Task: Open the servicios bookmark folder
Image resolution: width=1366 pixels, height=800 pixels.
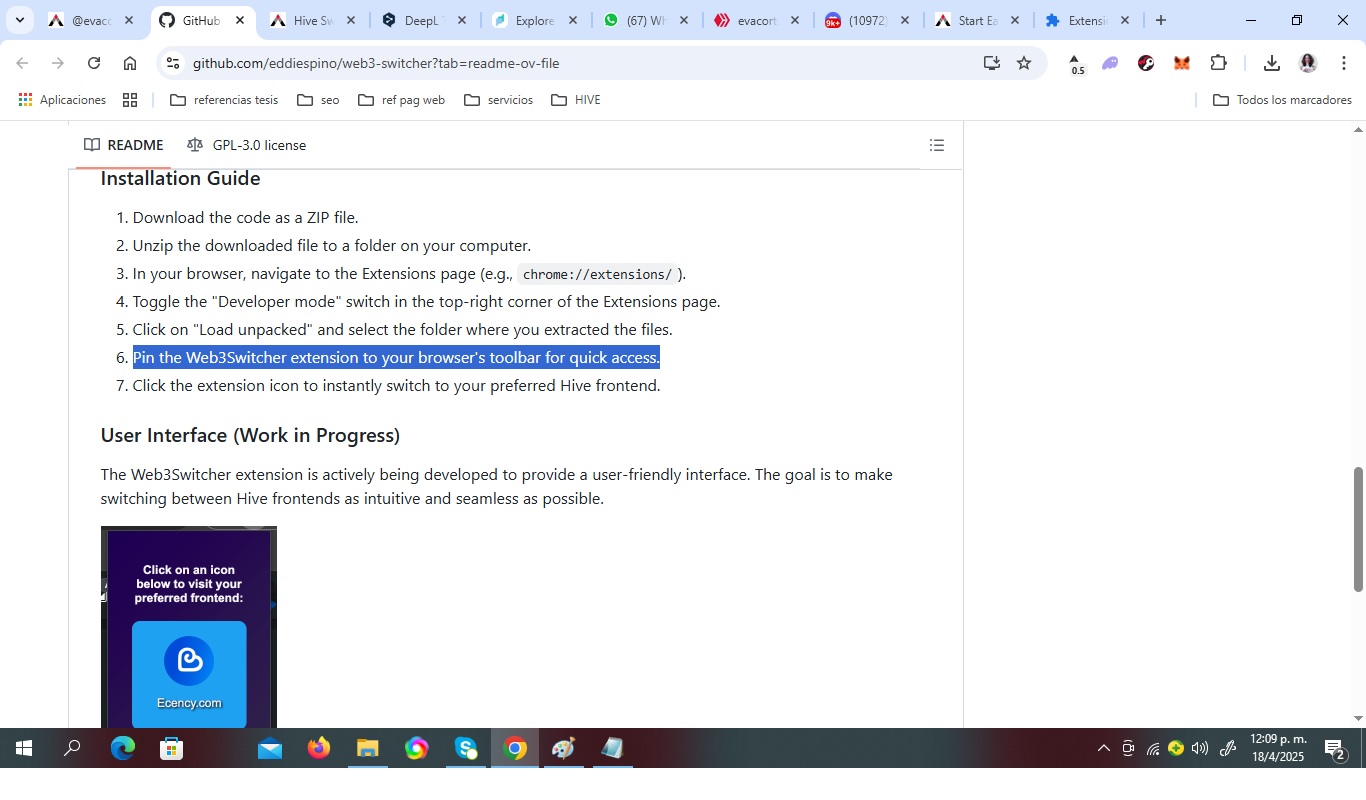Action: coord(499,100)
